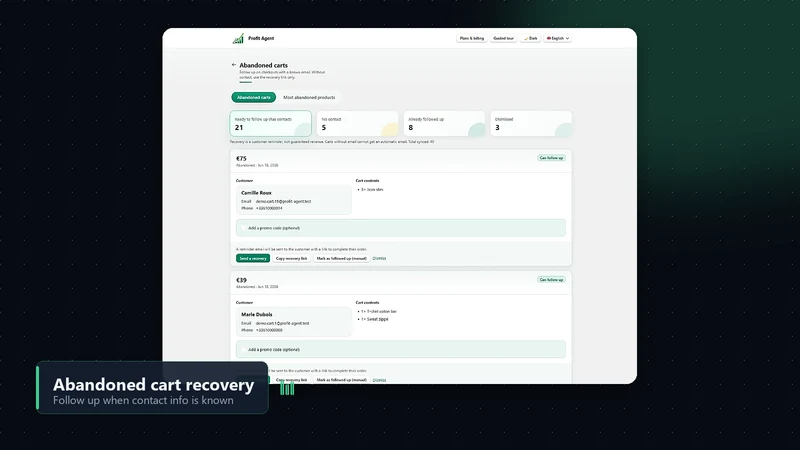Screen dimensions: 800x450
Task: Click the €75 cart amount
Action: pos(241,159)
